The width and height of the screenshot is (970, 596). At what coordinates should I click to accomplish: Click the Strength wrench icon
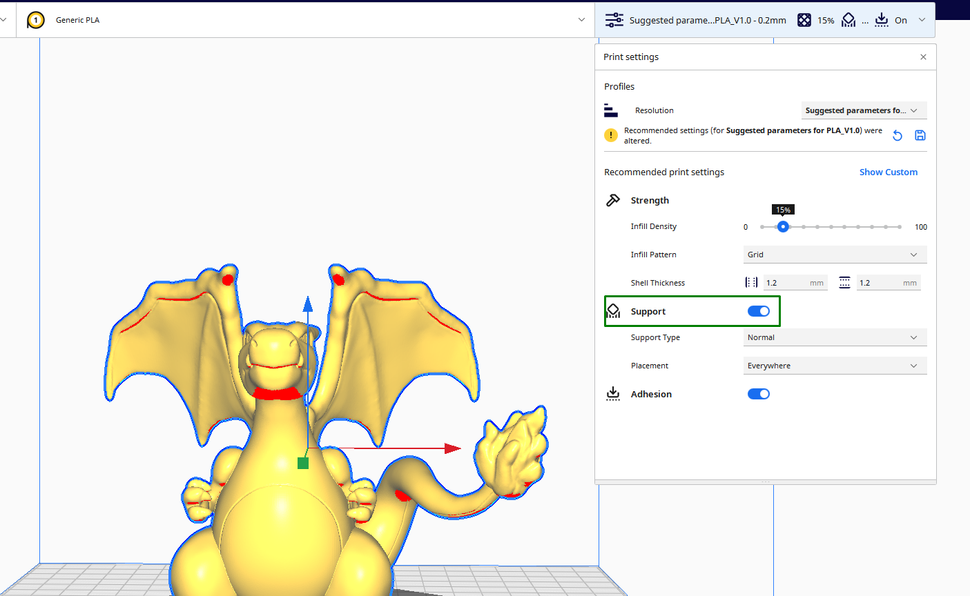612,200
